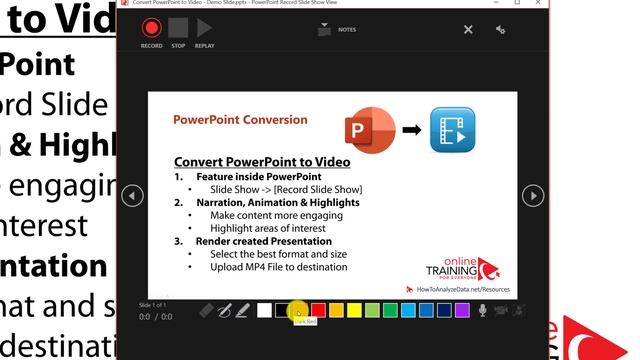The width and height of the screenshot is (640, 360).
Task: Pick the yellow ink color
Action: [354, 311]
